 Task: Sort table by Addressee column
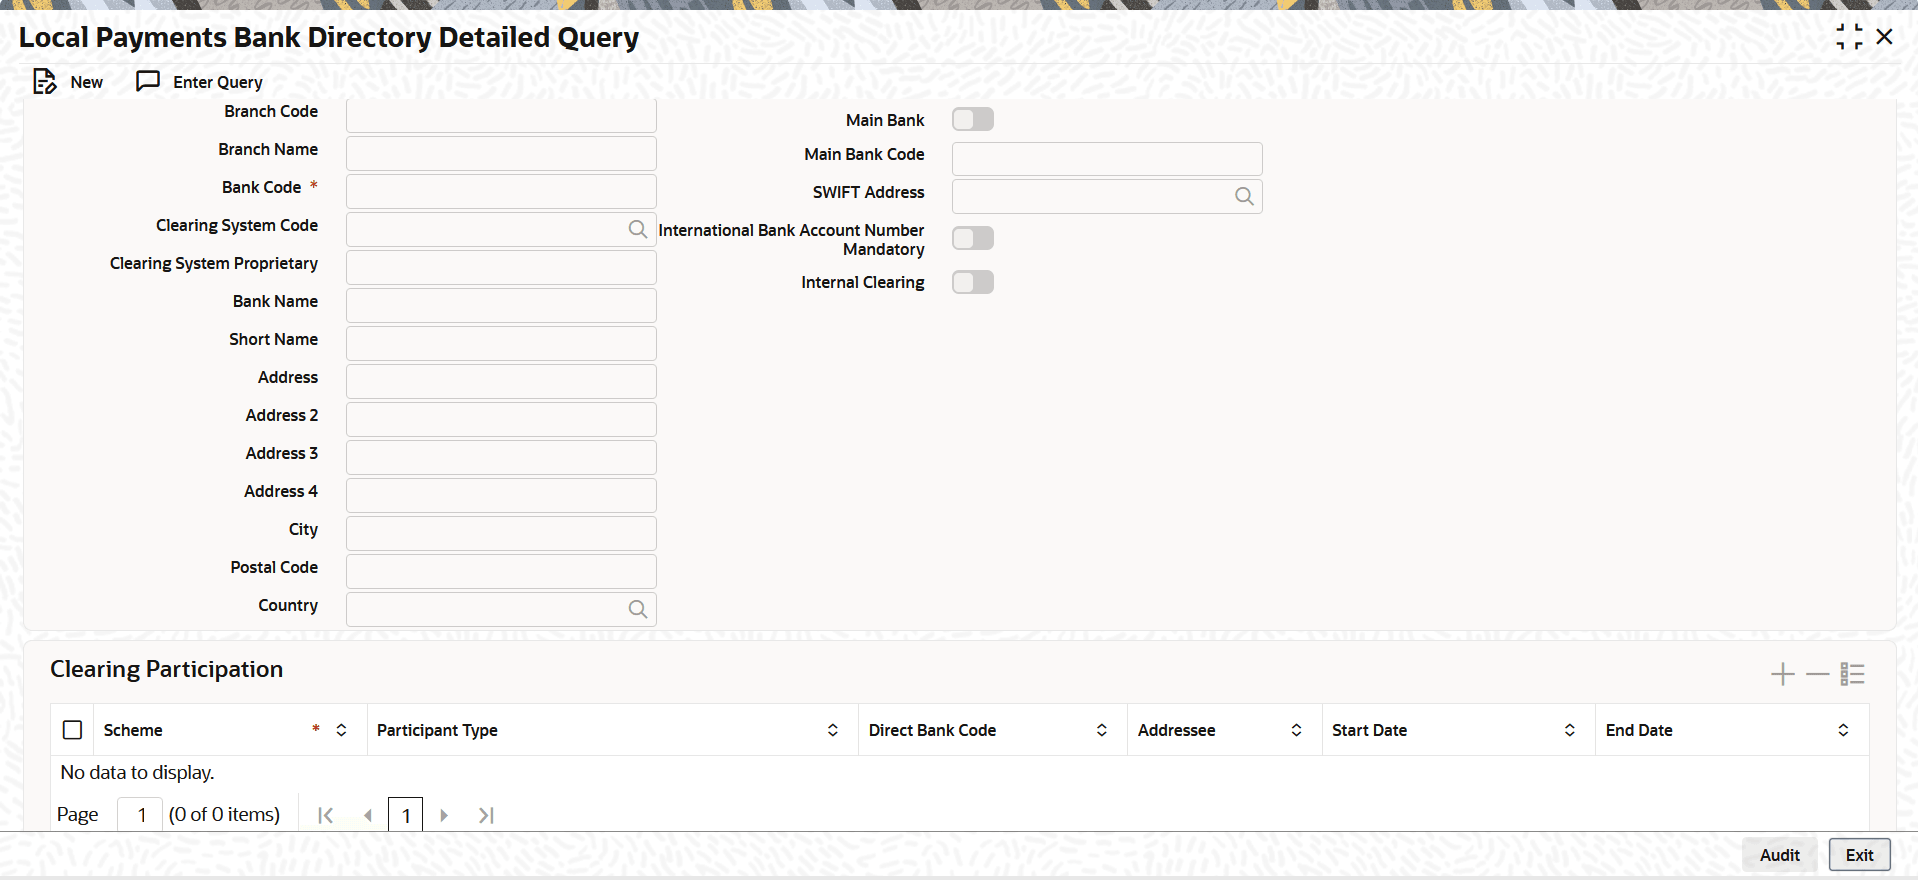coord(1296,730)
